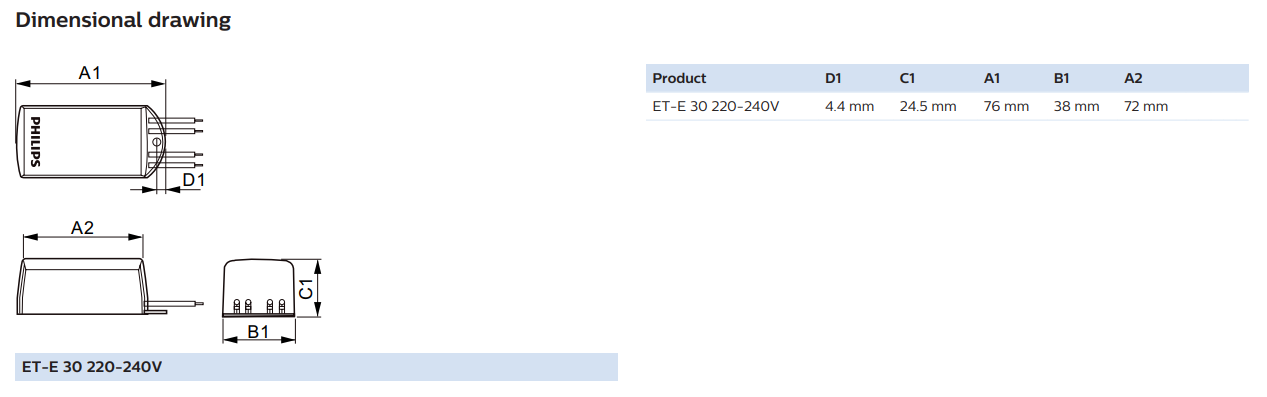The image size is (1267, 397).
Task: Select the end-view drawing with terminals
Action: click(x=258, y=289)
